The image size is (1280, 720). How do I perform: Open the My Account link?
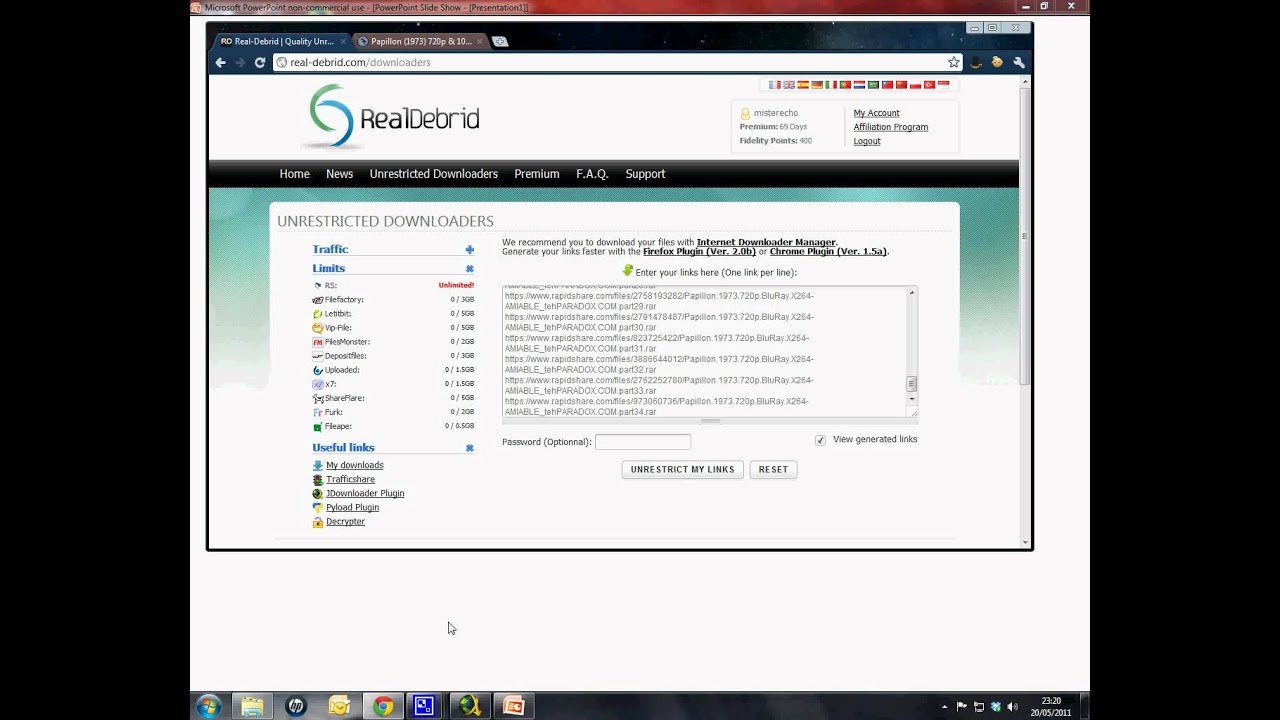click(876, 113)
